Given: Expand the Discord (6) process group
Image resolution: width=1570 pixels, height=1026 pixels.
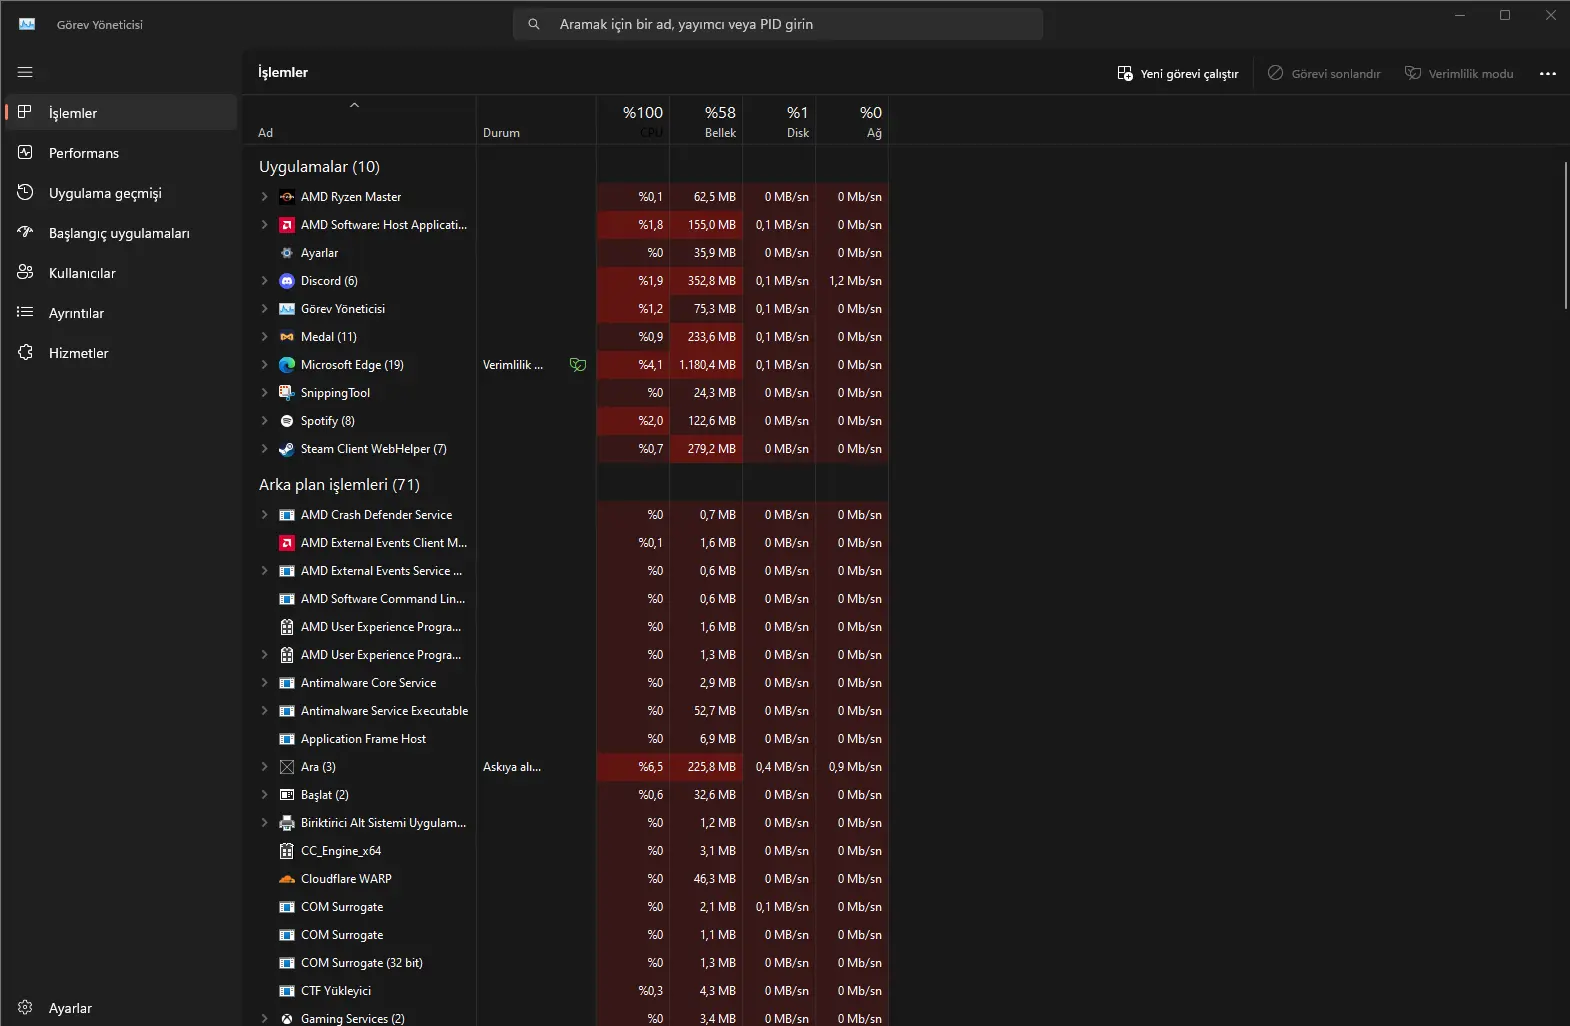Looking at the screenshot, I should click(264, 281).
